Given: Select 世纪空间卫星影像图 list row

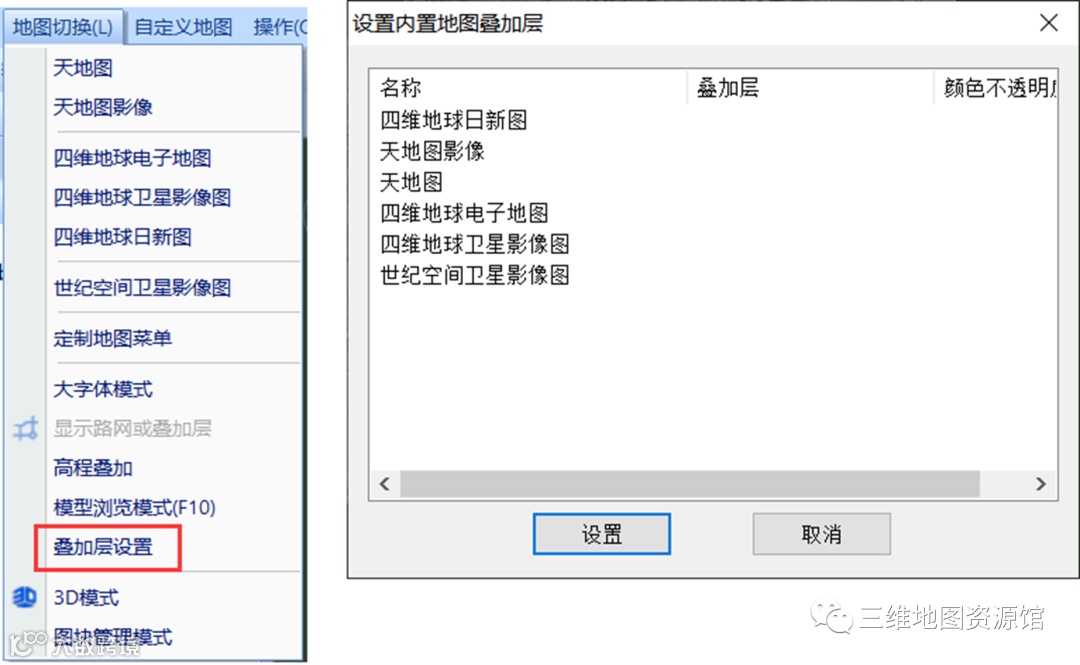Looking at the screenshot, I should (x=713, y=275).
